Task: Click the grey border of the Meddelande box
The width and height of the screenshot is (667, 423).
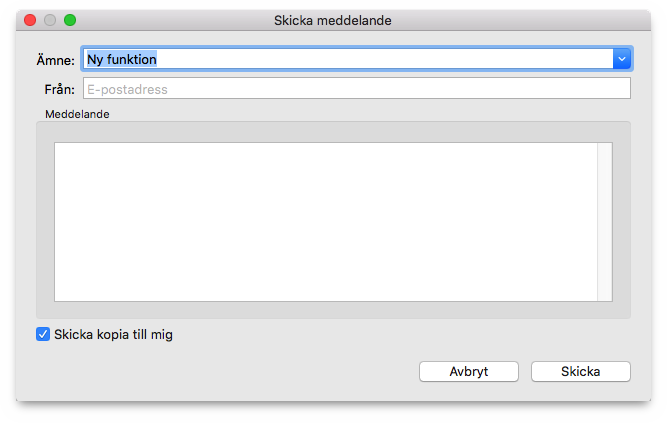Action: pyautogui.click(x=45, y=221)
